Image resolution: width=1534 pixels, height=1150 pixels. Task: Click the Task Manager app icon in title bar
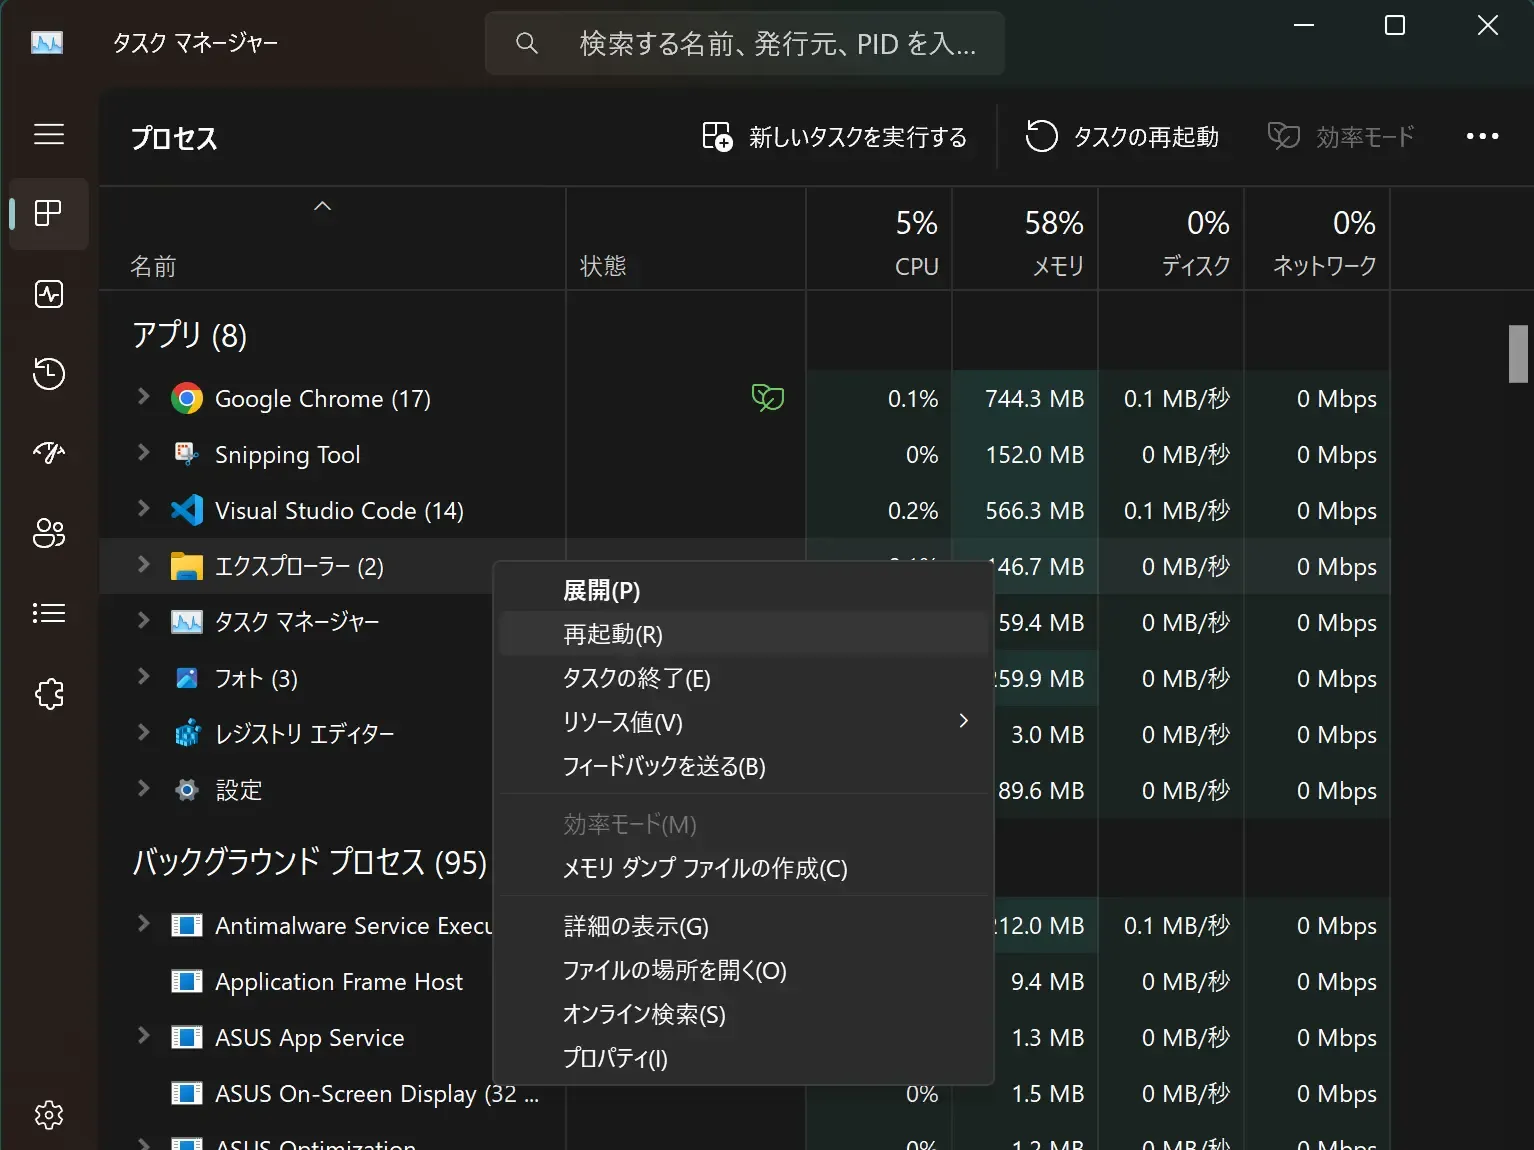click(47, 43)
